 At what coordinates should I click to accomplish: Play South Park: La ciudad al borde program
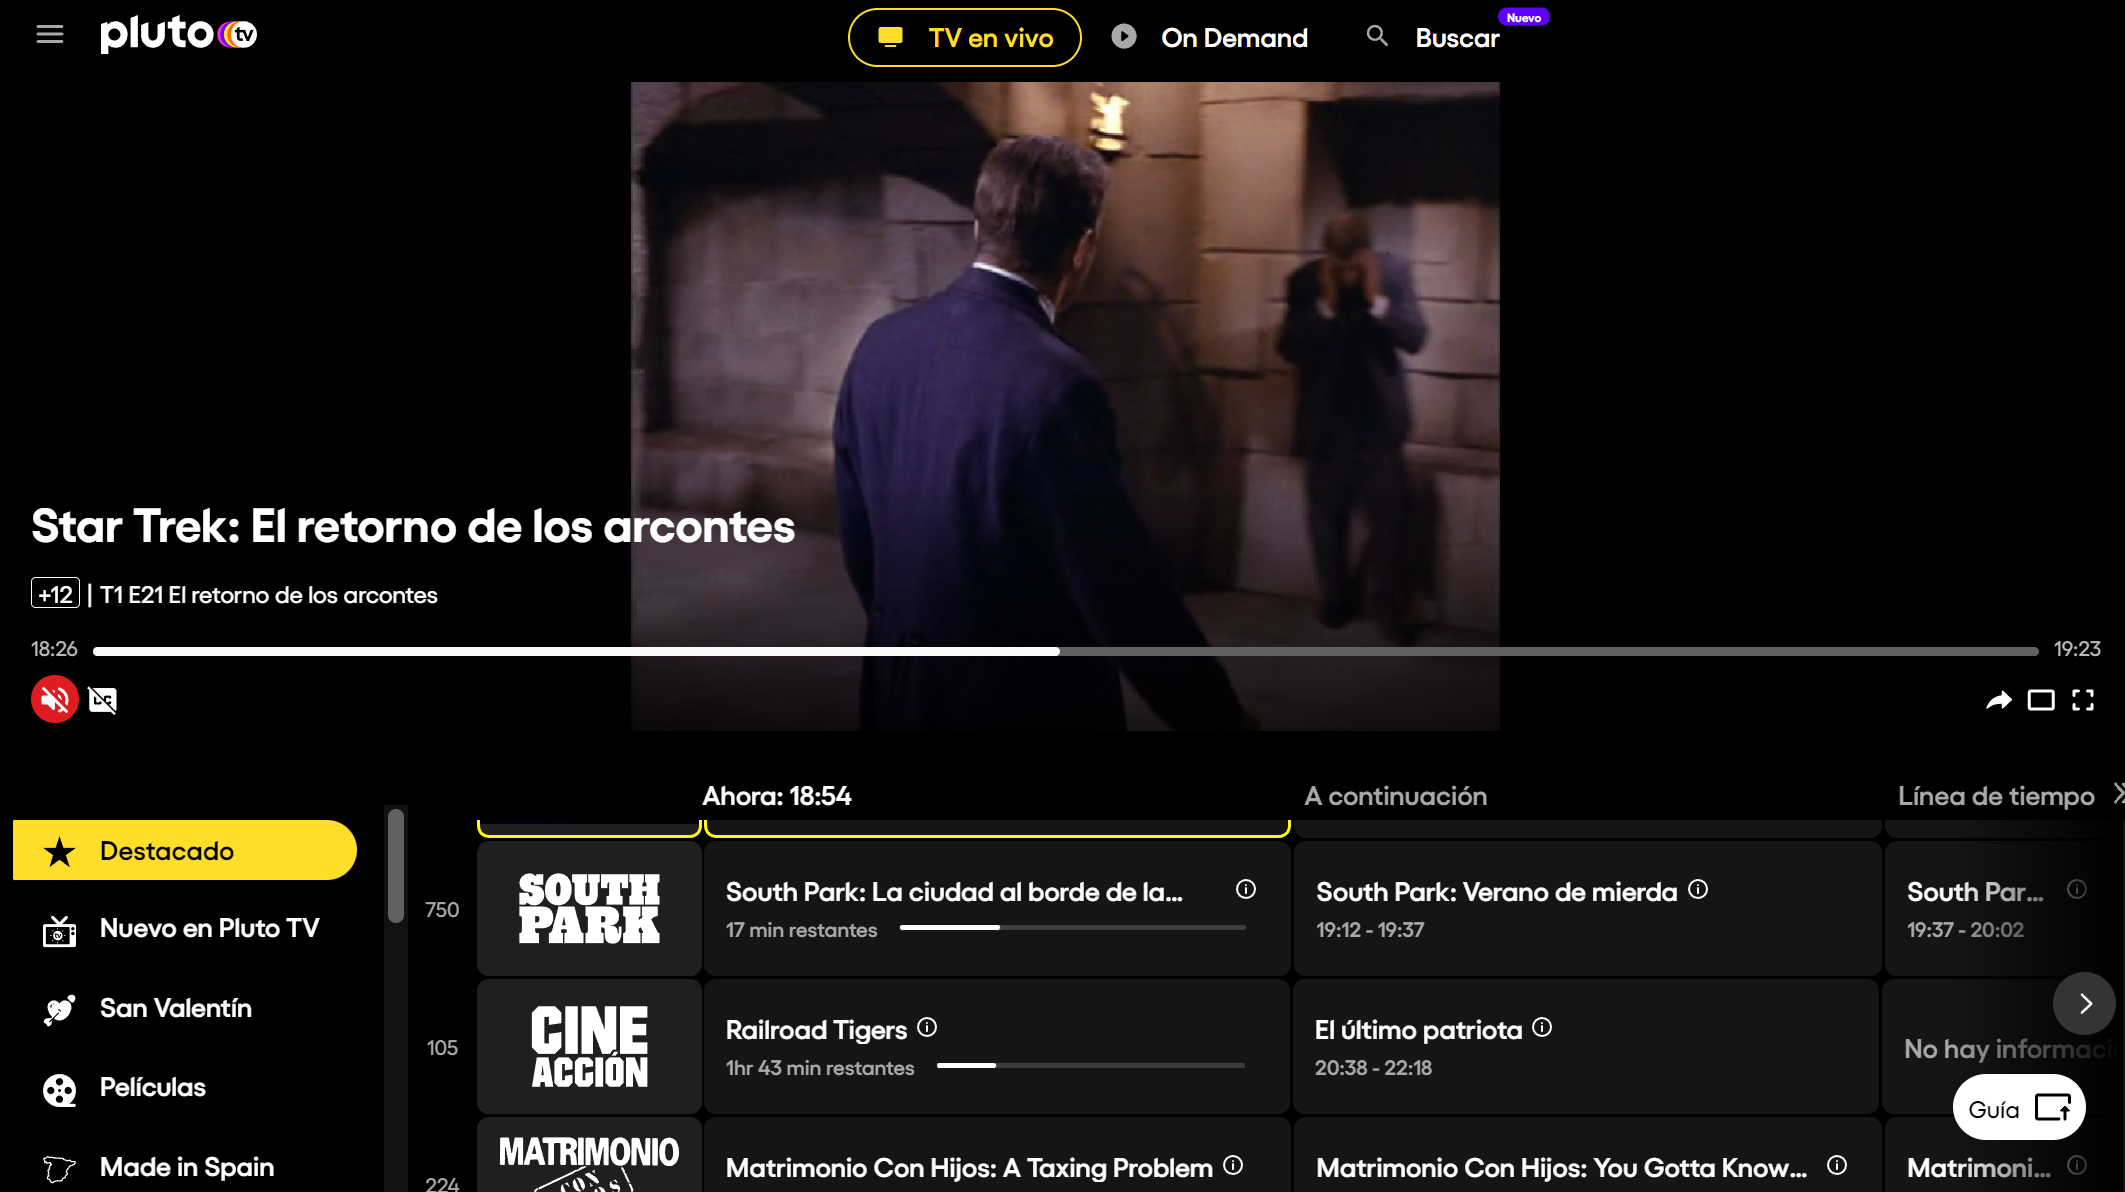(997, 908)
